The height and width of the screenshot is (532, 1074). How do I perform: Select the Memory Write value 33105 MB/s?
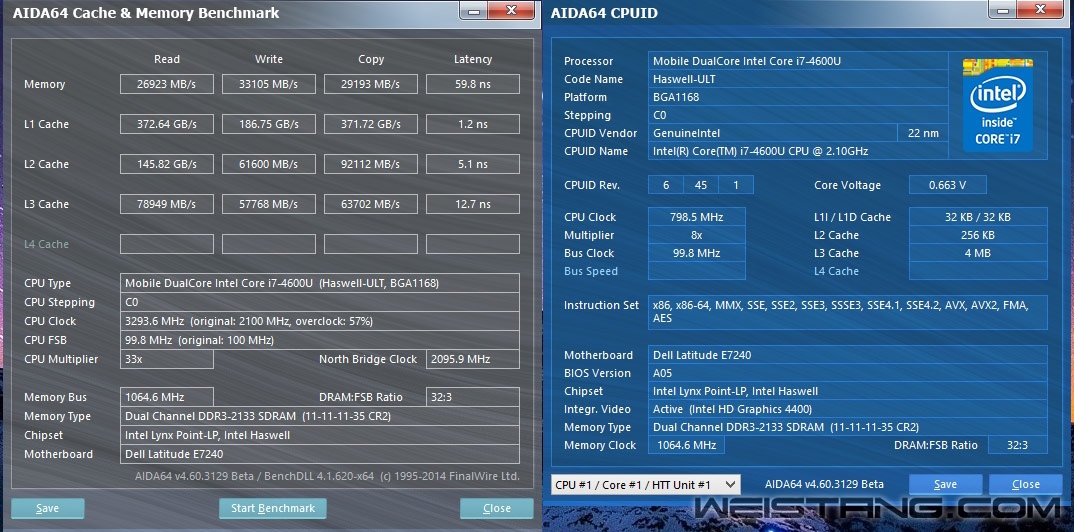coord(268,84)
